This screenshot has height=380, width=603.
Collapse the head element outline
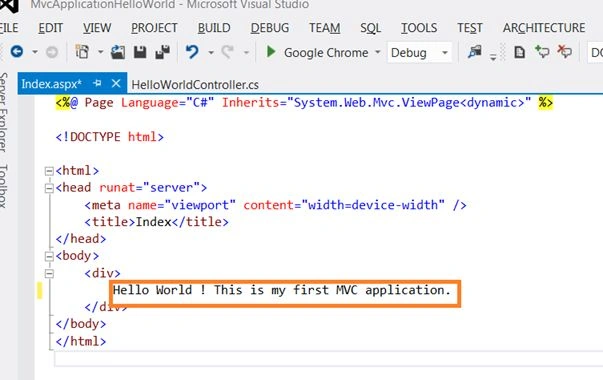point(49,188)
